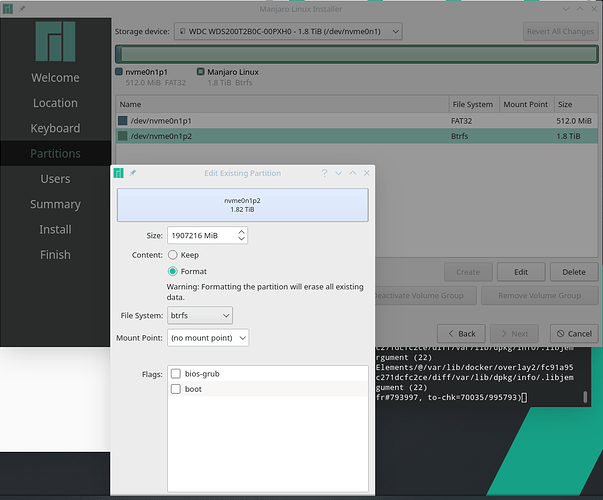Click the color square next to /dev/nvme0n1p2
The height and width of the screenshot is (500, 603).
tap(123, 136)
